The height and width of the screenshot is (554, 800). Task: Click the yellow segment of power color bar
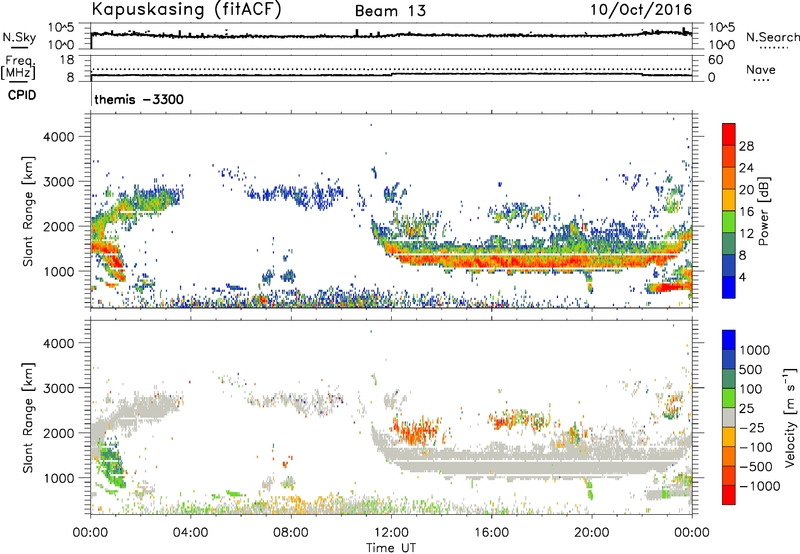(729, 199)
